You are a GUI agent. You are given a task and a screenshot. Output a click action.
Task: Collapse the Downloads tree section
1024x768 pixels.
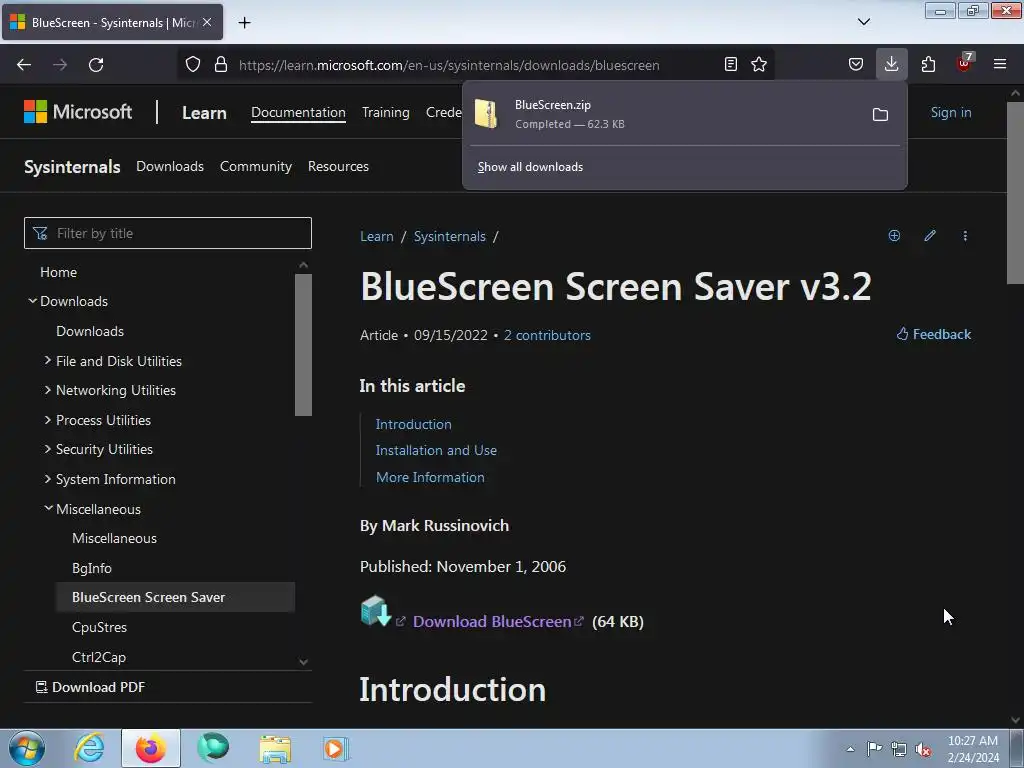pyautogui.click(x=32, y=300)
